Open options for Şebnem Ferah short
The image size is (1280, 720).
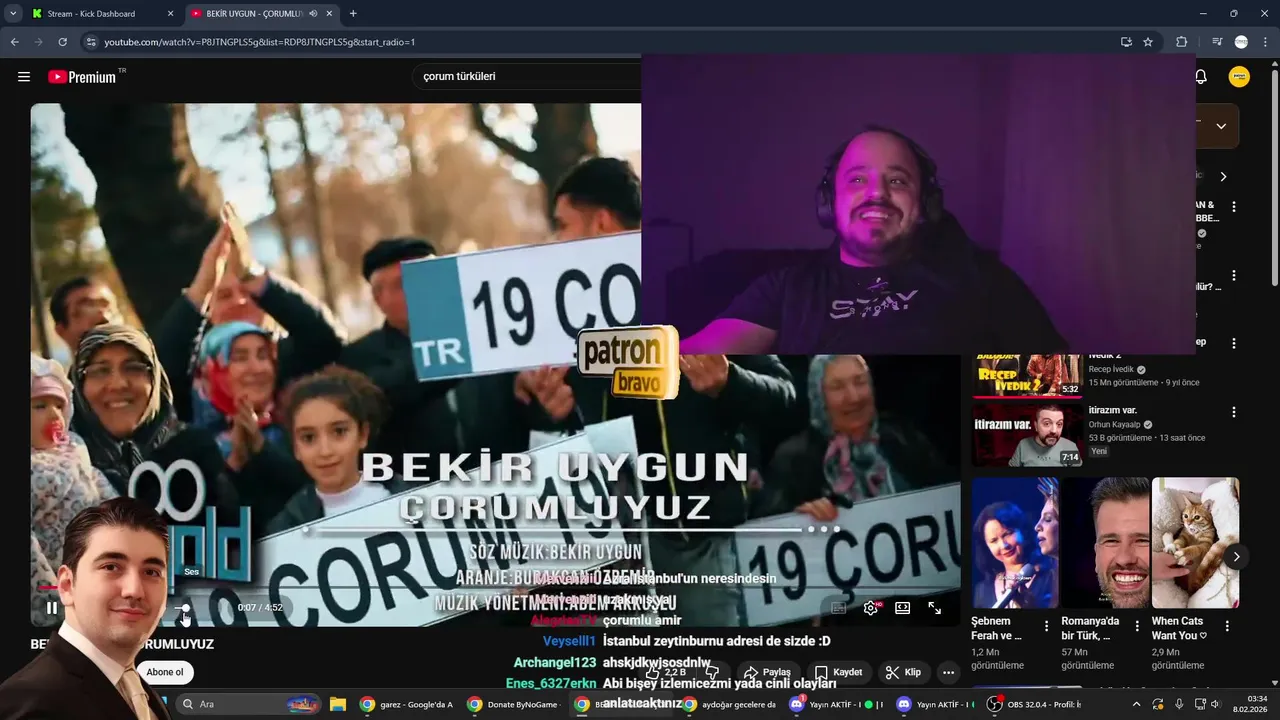click(x=1047, y=627)
